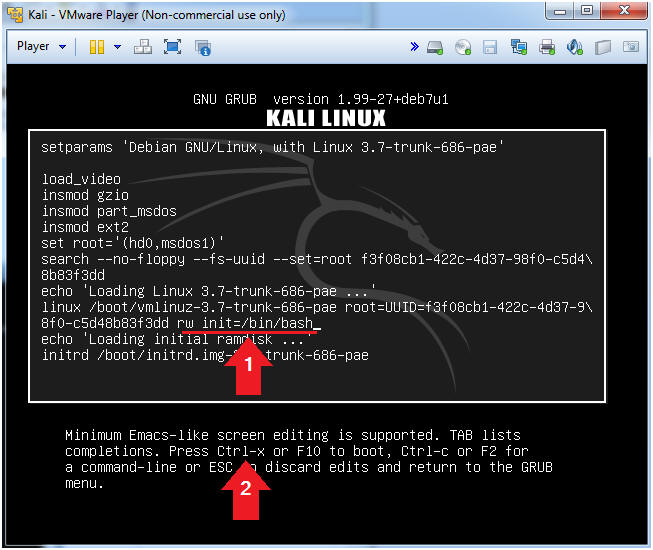Click the 'GNU GRUB version 1.99-27+deb7u1' header
Image resolution: width=653 pixels, height=550 pixels.
(321, 99)
